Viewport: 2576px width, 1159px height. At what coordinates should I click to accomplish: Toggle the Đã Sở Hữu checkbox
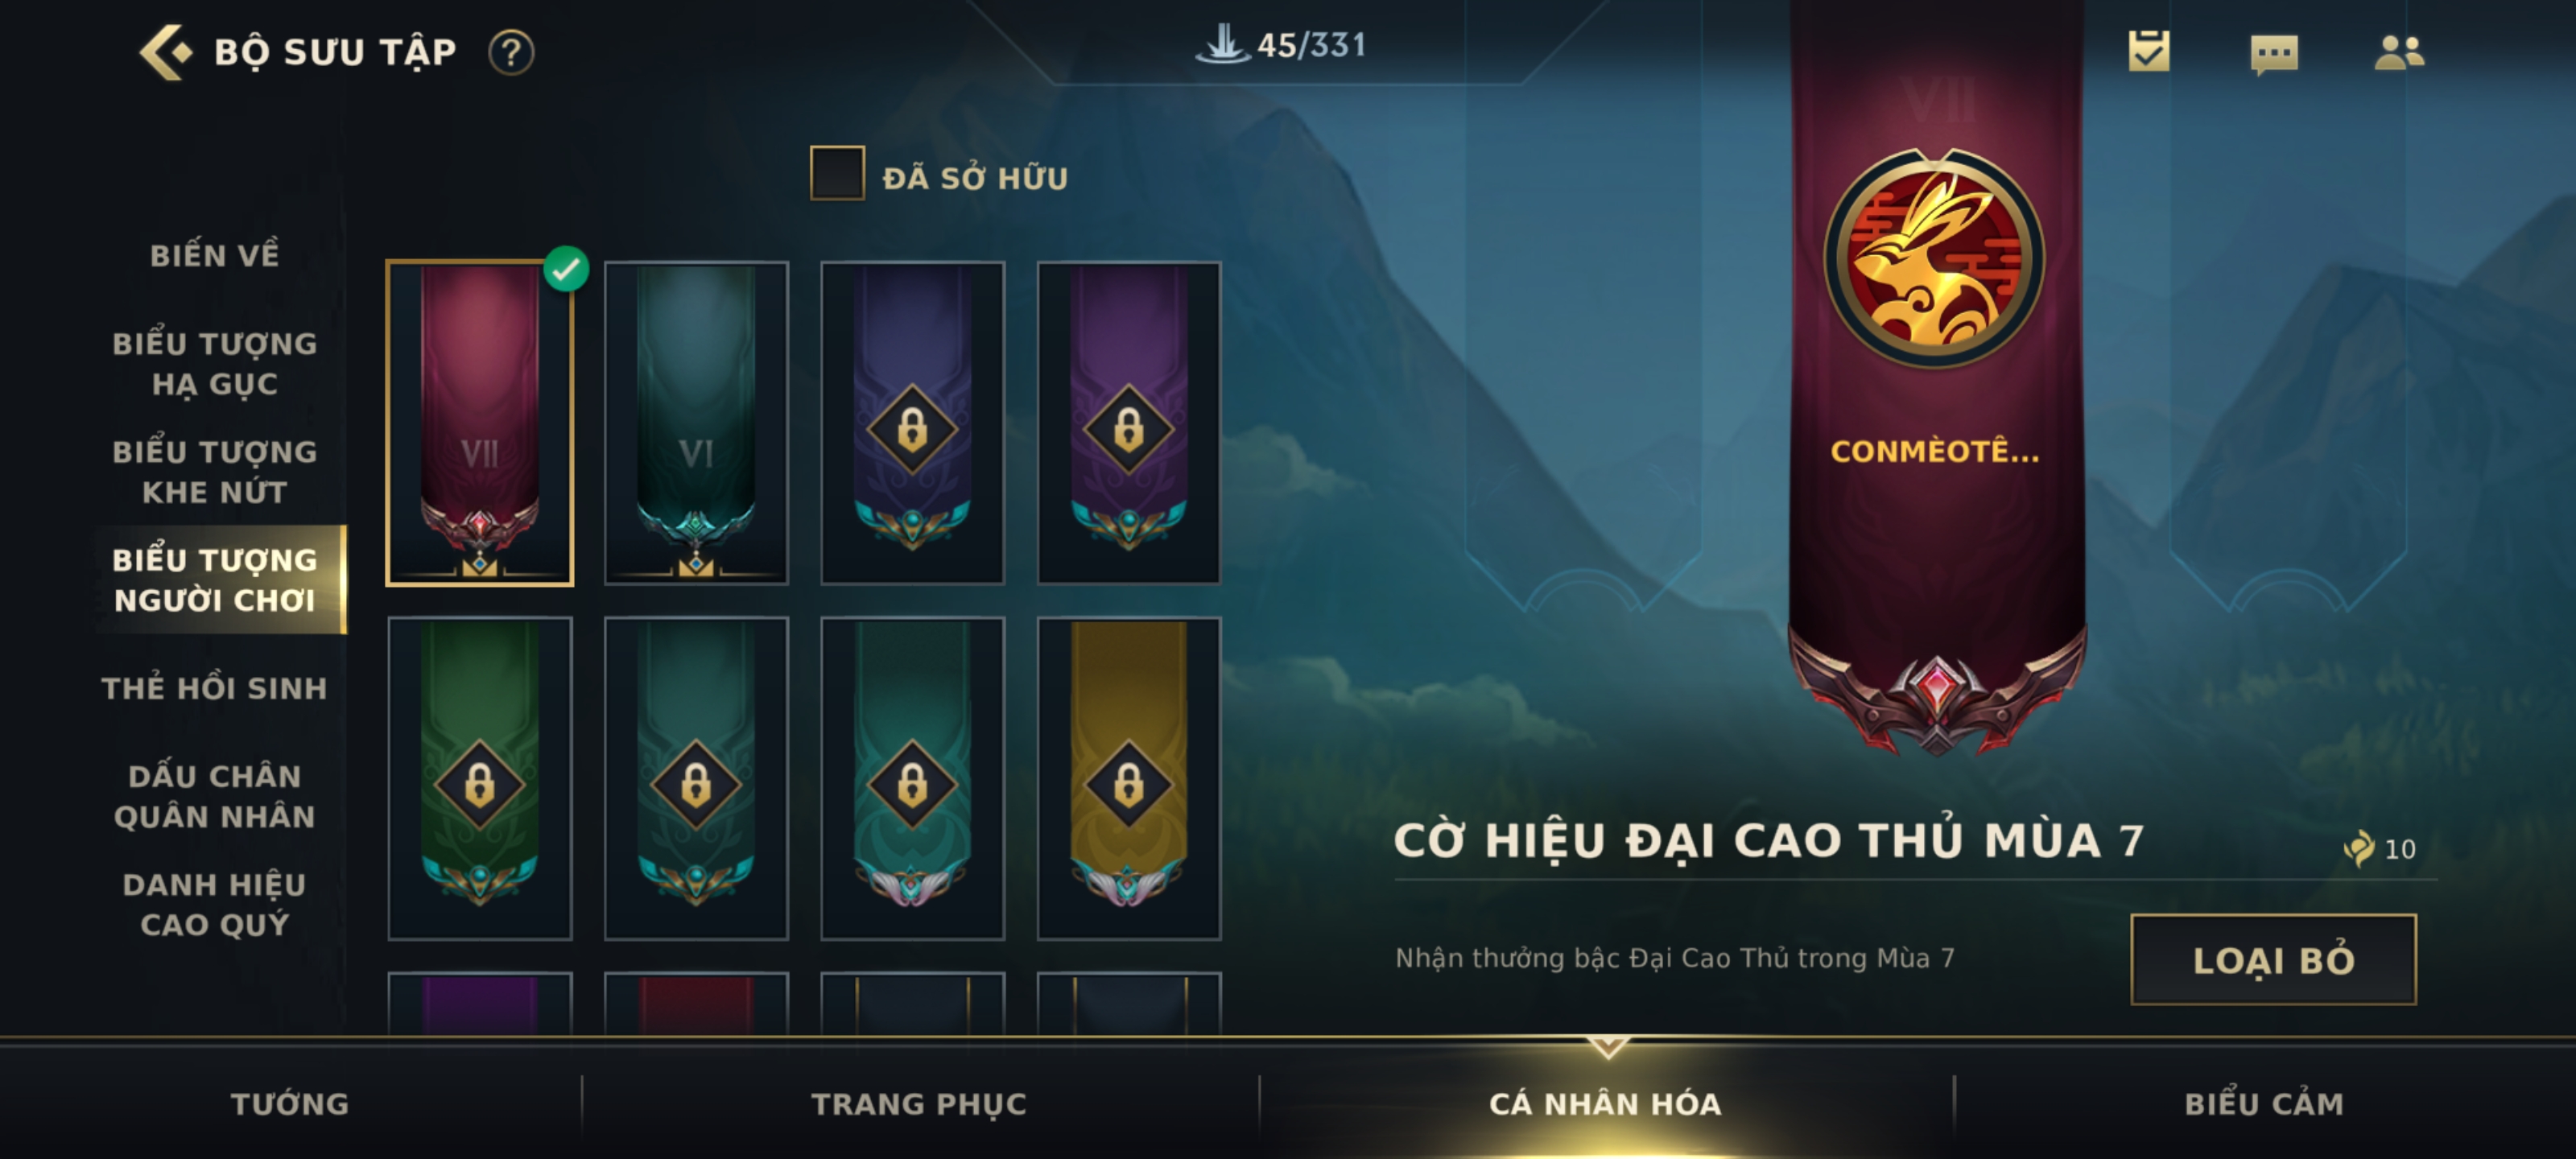coord(837,173)
